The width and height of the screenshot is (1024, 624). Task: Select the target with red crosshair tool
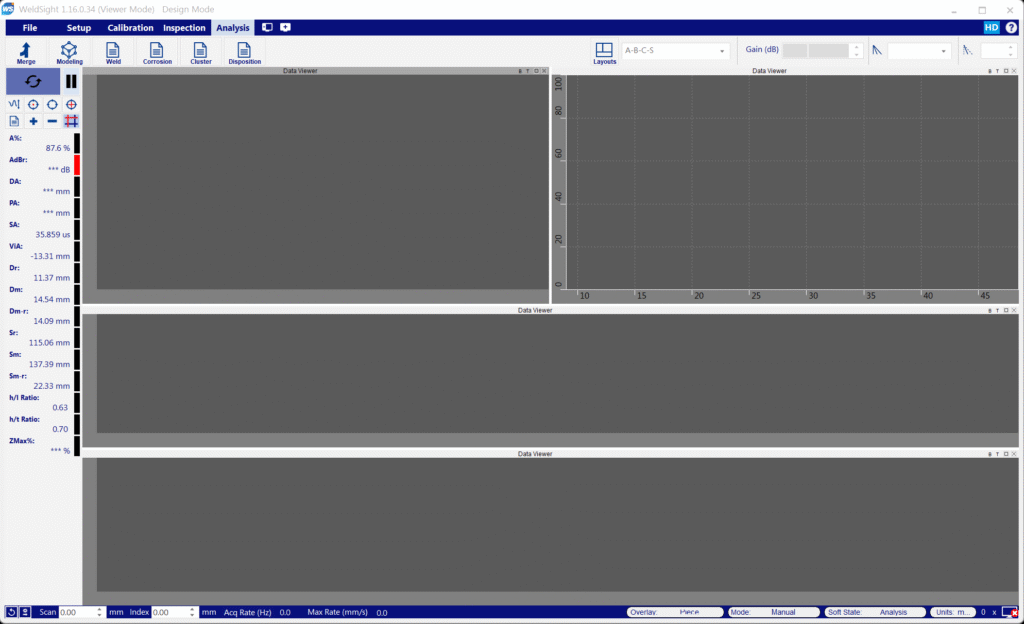coord(71,104)
